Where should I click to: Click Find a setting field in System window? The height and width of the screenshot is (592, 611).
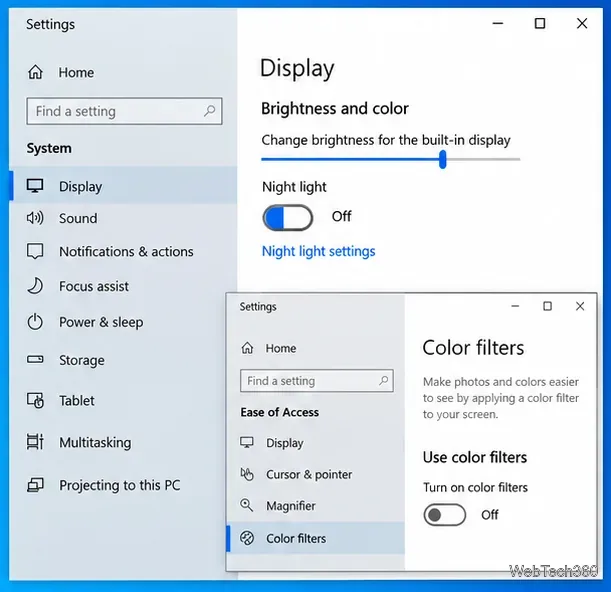tap(124, 111)
